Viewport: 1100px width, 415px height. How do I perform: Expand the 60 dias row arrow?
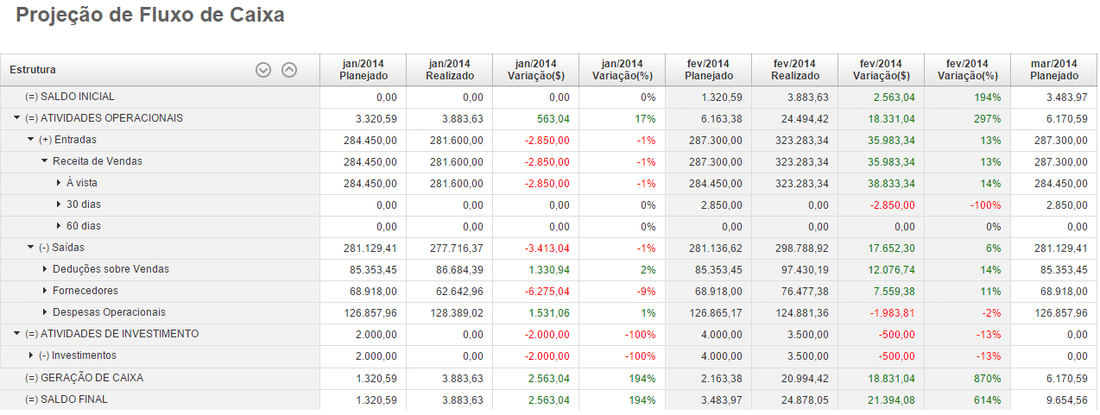(x=59, y=226)
